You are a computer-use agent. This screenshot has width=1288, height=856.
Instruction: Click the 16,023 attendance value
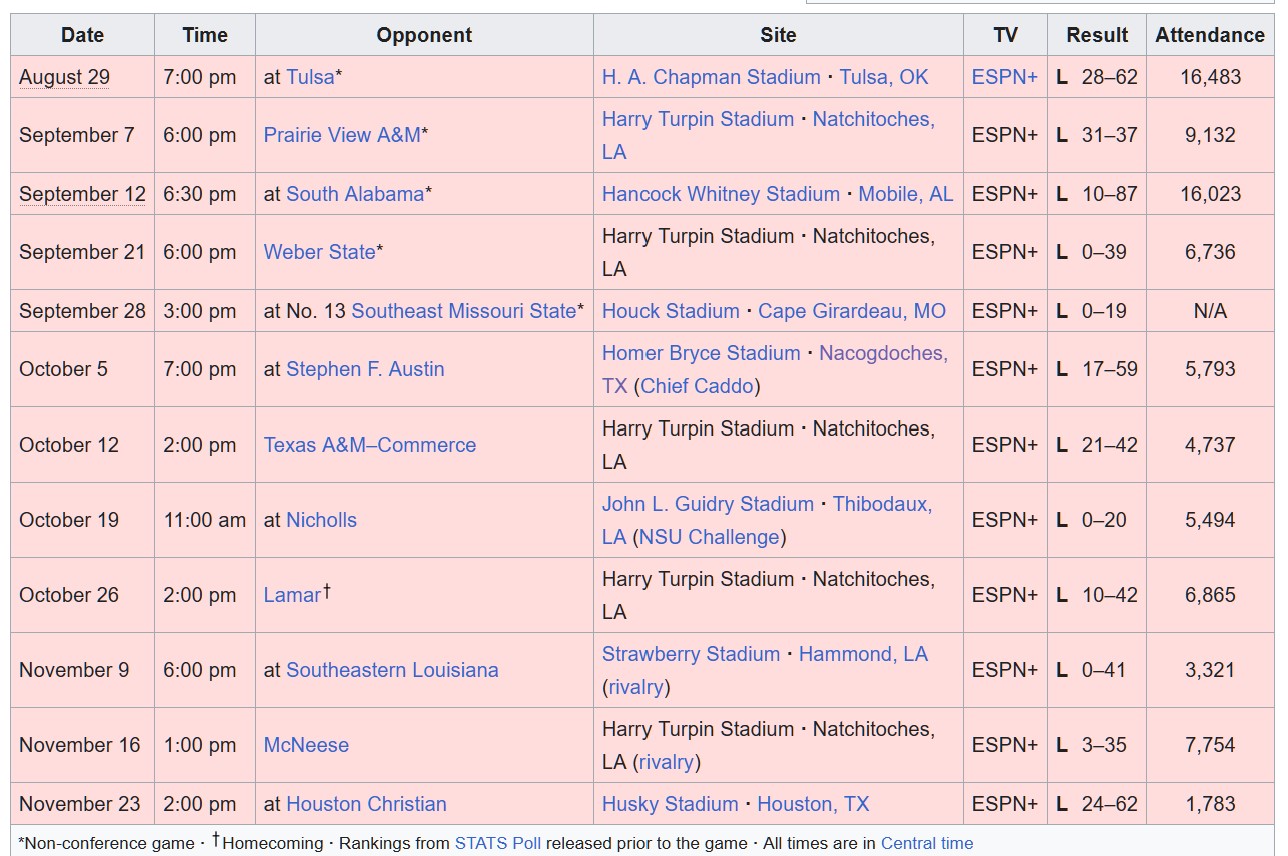click(x=1210, y=194)
